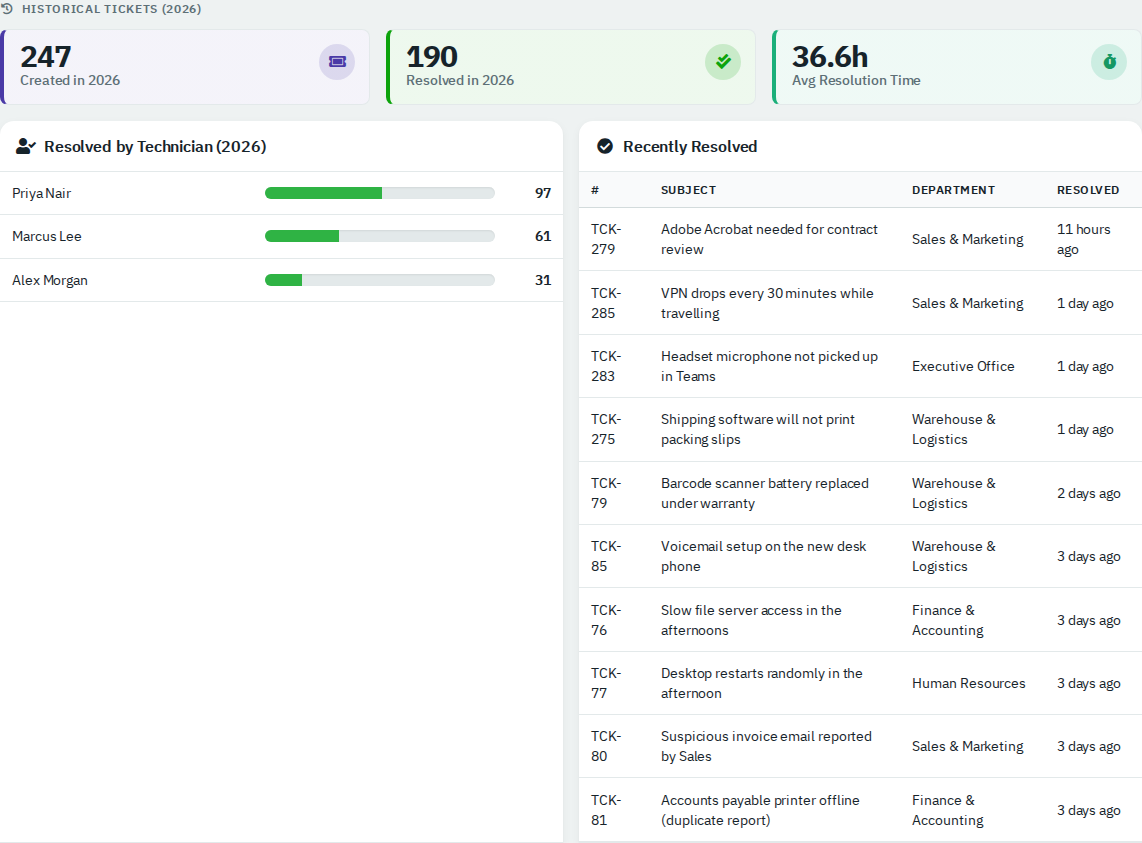Open ticket TCK-76
Viewport: 1142px width, 843px height.
point(606,620)
